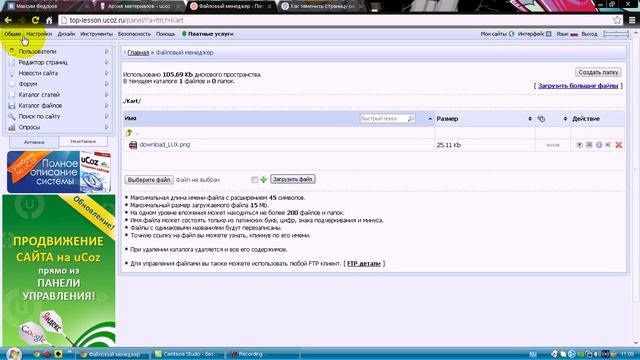Click the Главная breadcrumb link
Viewport: 640px width, 360px height.
coord(138,53)
